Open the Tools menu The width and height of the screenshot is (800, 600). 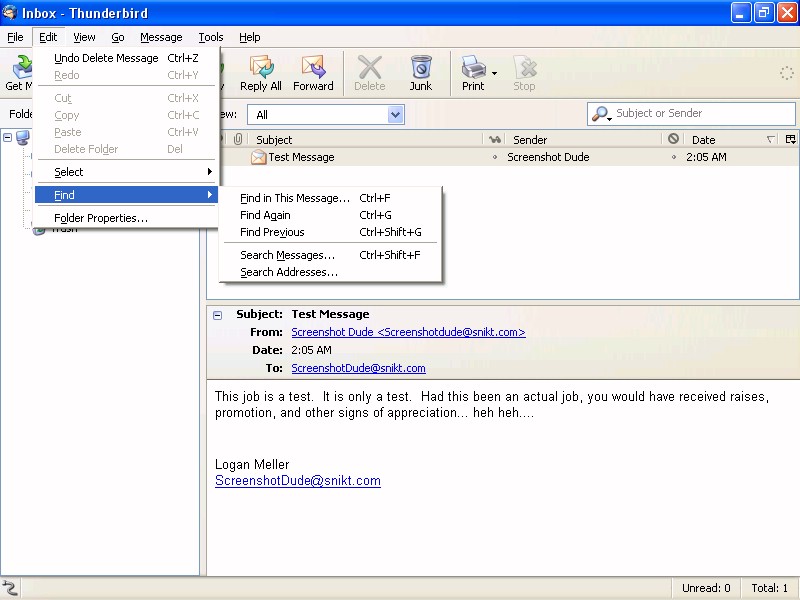pyautogui.click(x=211, y=37)
